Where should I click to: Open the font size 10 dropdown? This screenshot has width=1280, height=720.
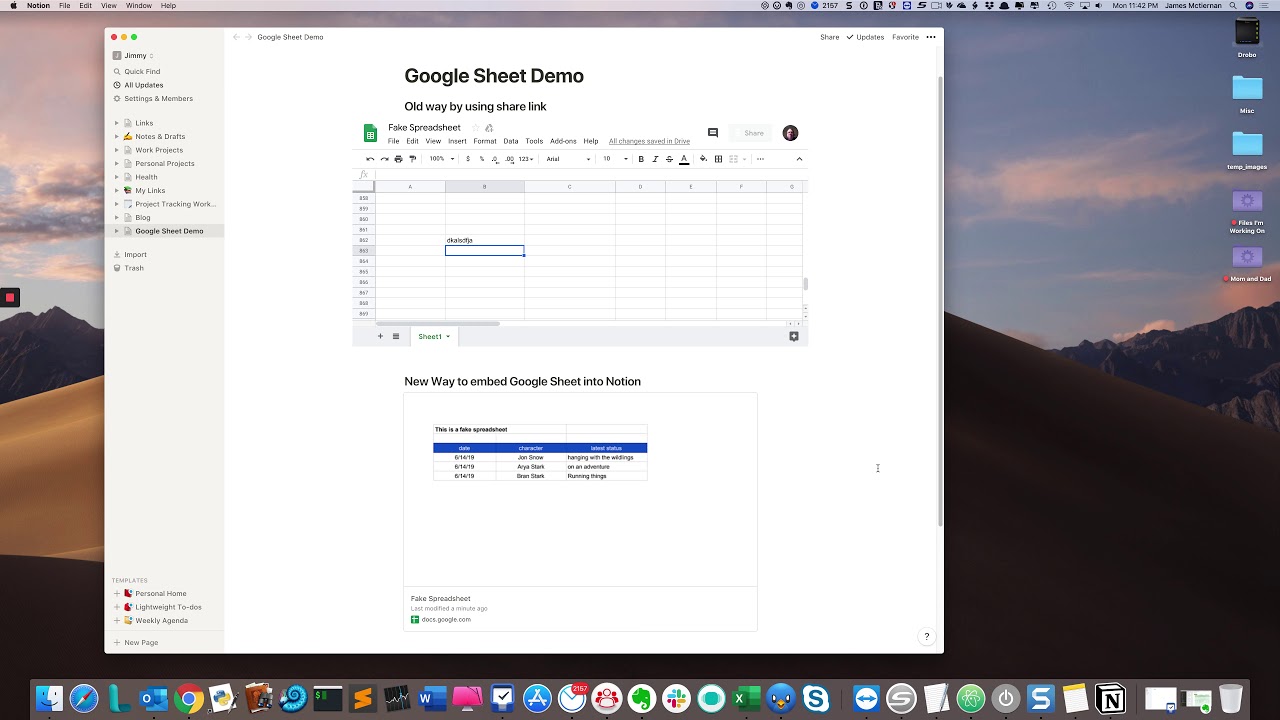pyautogui.click(x=615, y=159)
